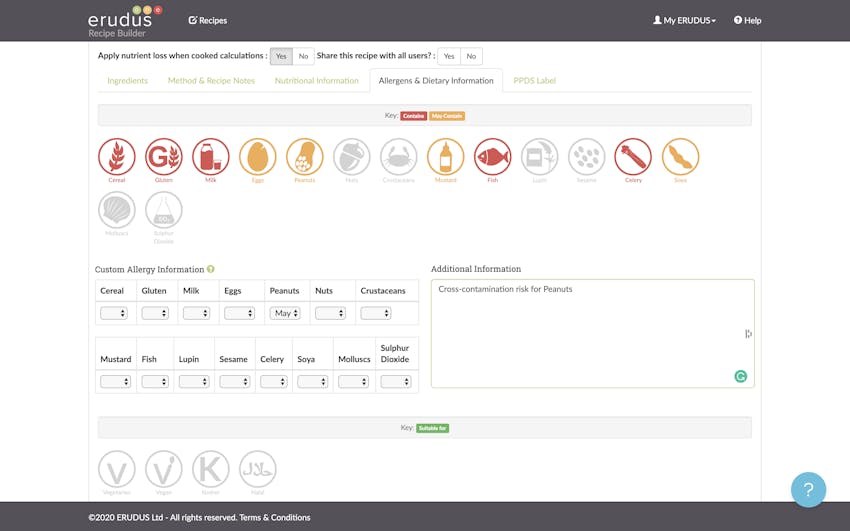Open Recipes in the top navigation

208,21
